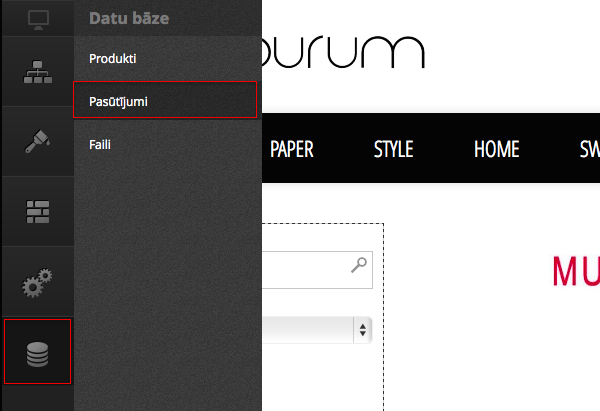Click the site logo at top
Viewport: 600px width, 411px height.
pyautogui.click(x=344, y=52)
